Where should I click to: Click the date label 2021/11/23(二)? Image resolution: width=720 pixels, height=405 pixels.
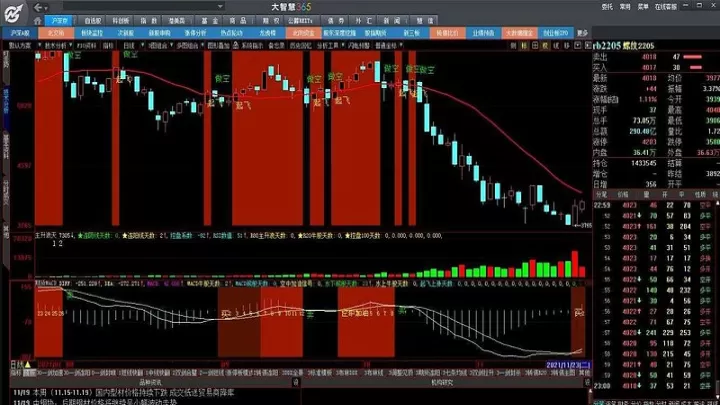pos(568,365)
